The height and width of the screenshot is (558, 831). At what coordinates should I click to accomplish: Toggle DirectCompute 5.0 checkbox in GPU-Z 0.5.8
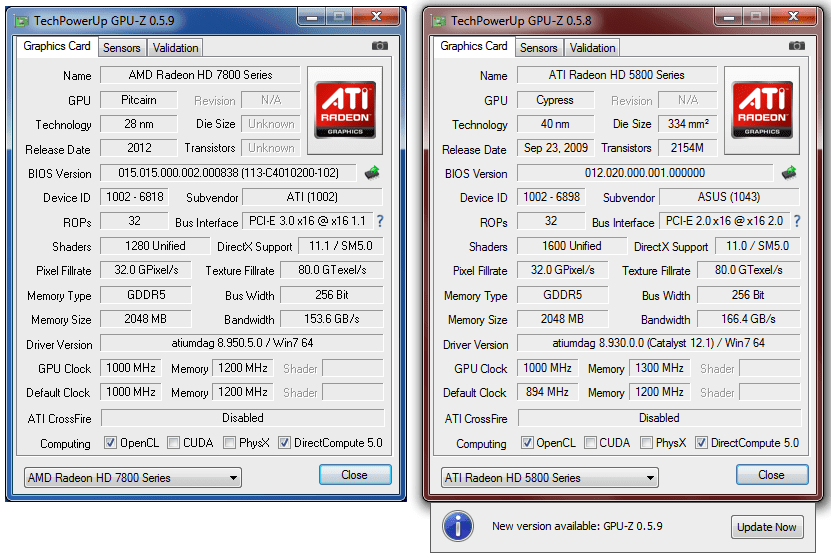point(701,442)
